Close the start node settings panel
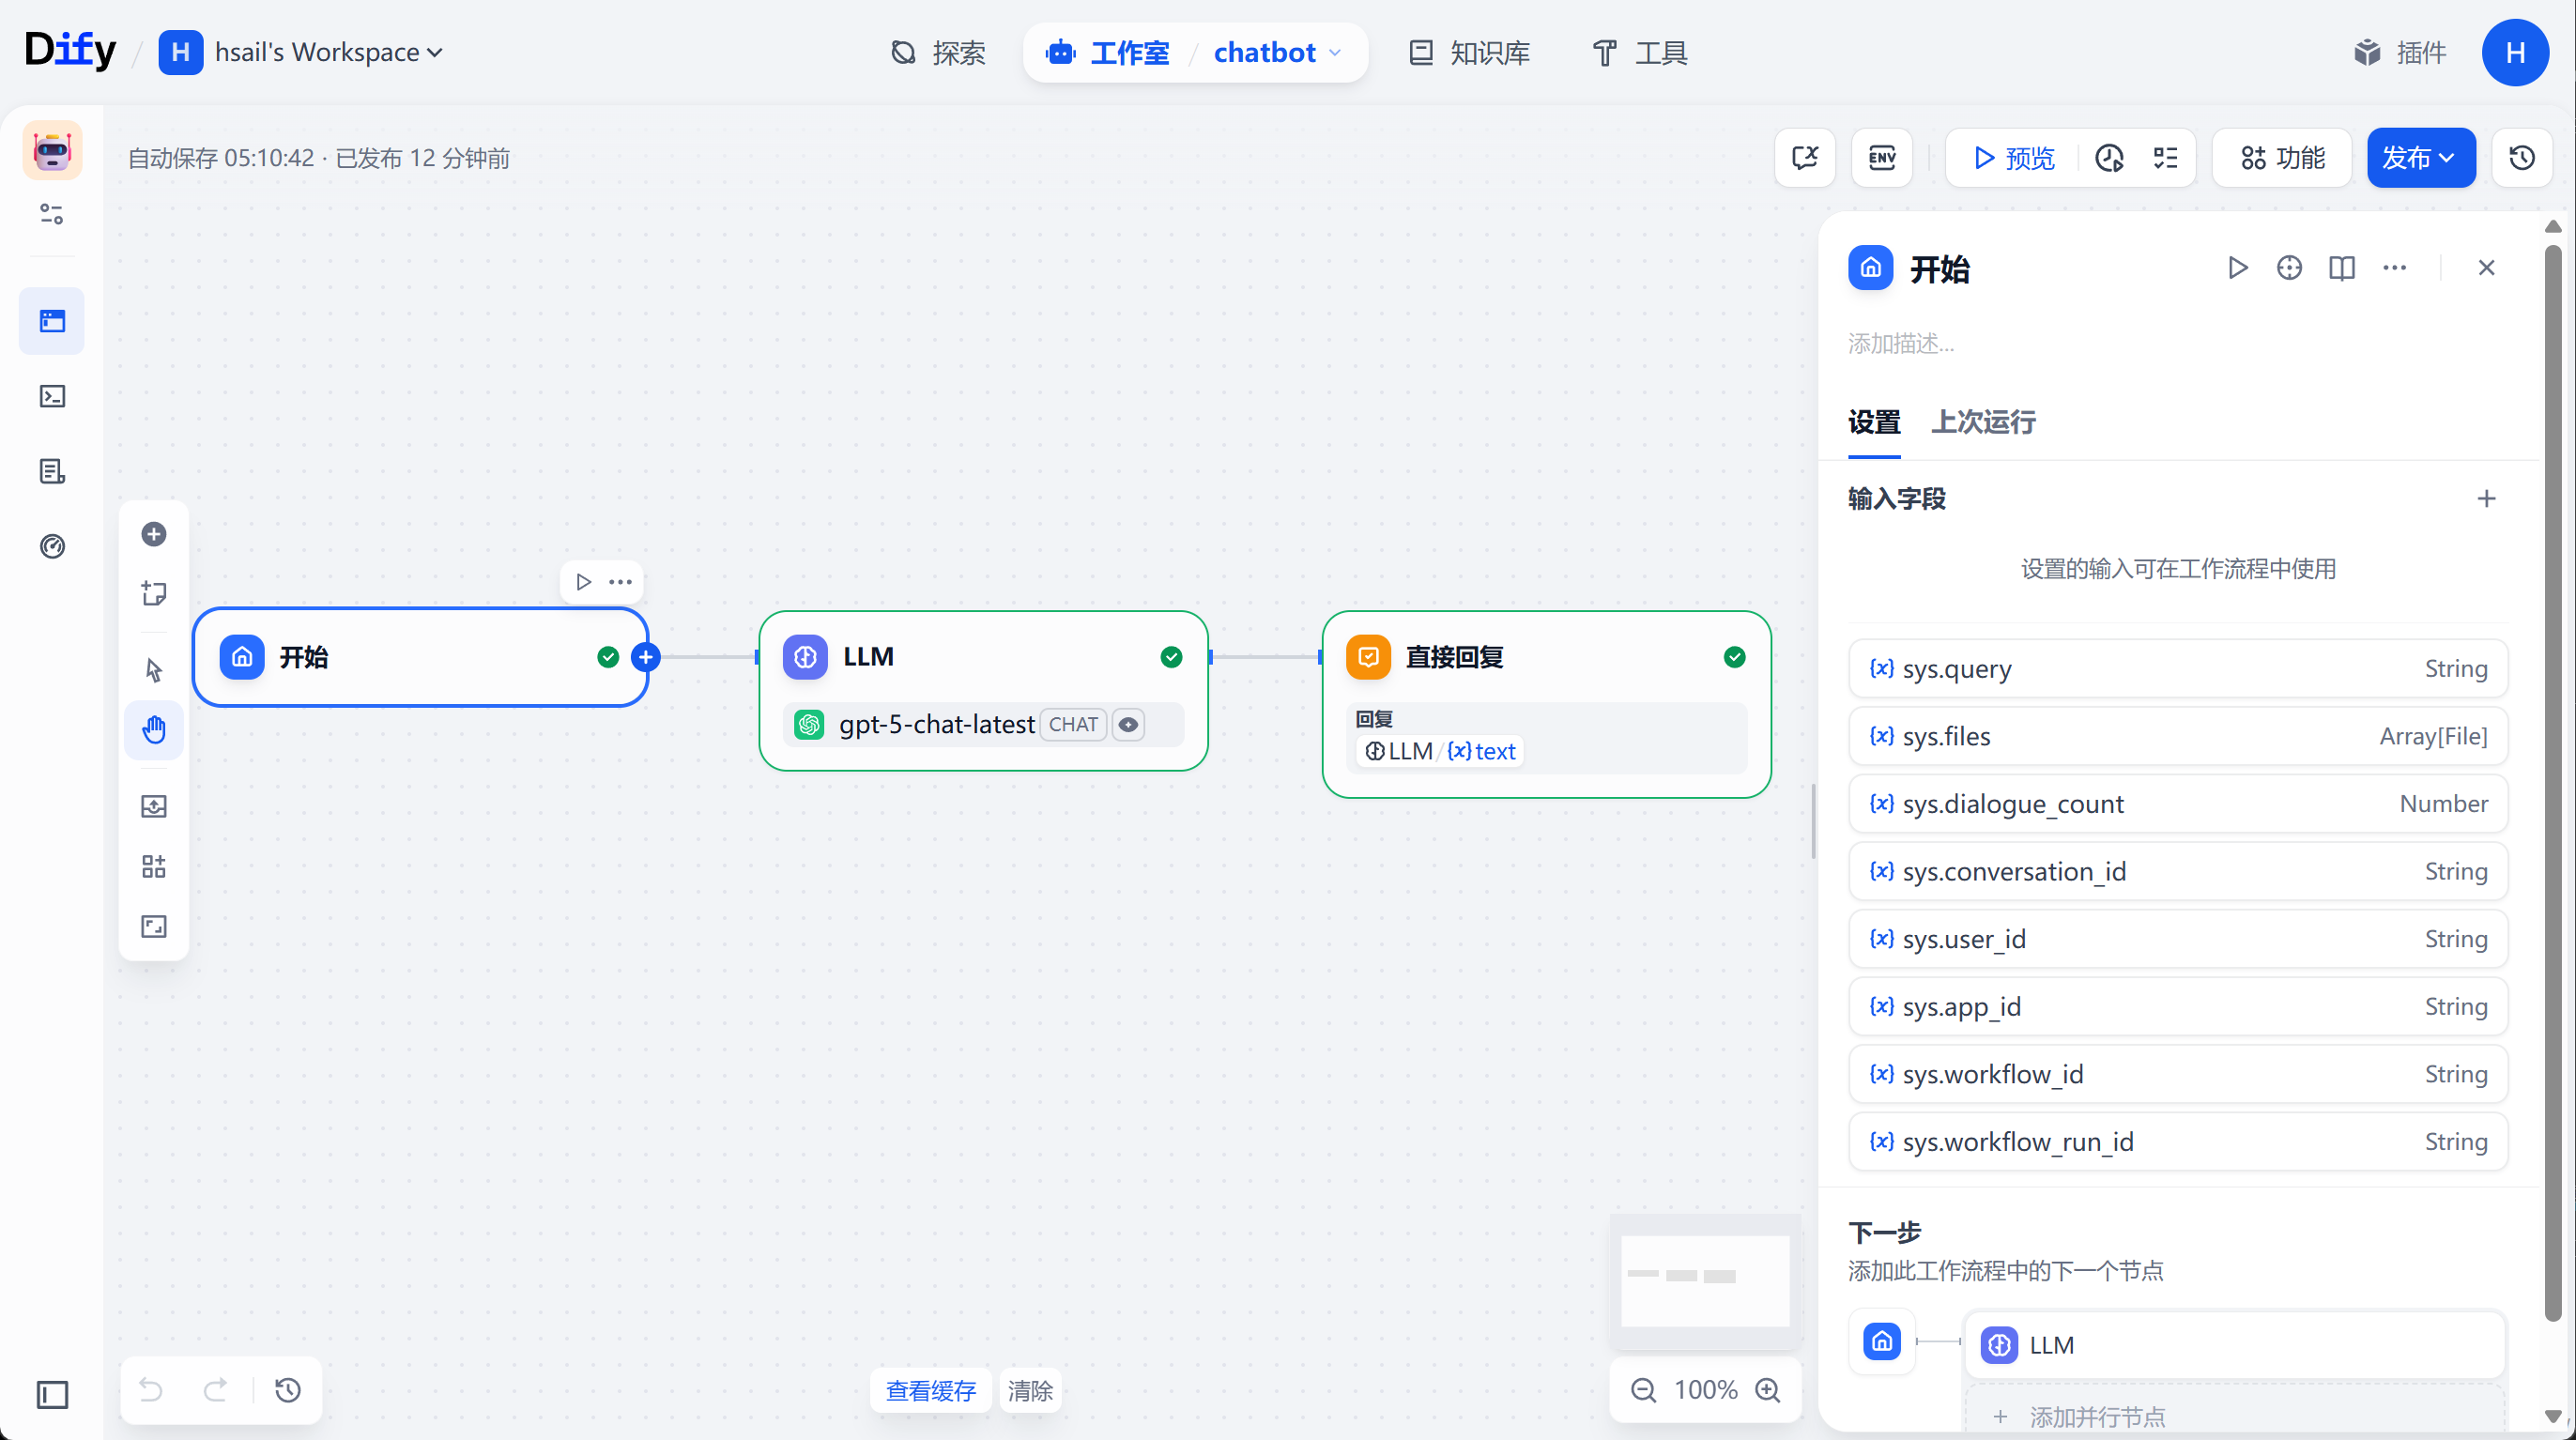 pos(2487,268)
